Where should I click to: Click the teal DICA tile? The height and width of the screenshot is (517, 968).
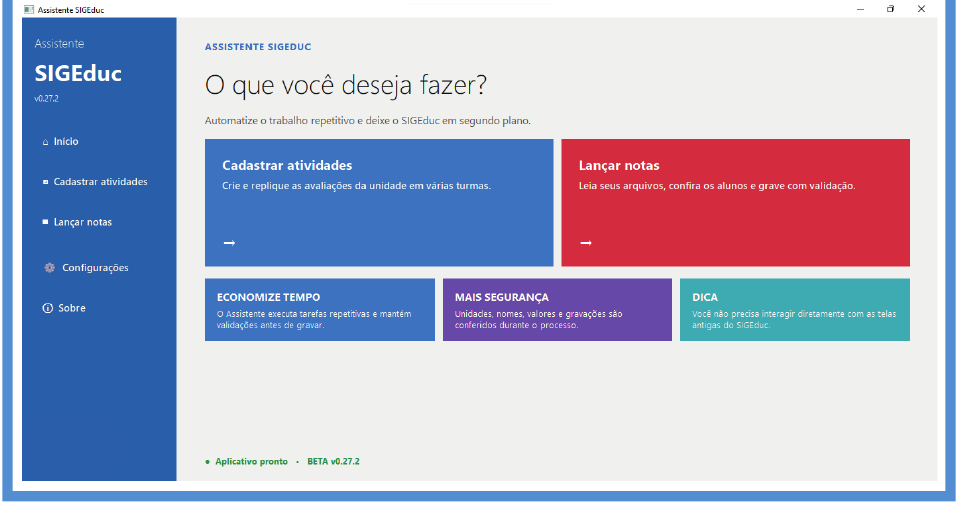coord(795,309)
